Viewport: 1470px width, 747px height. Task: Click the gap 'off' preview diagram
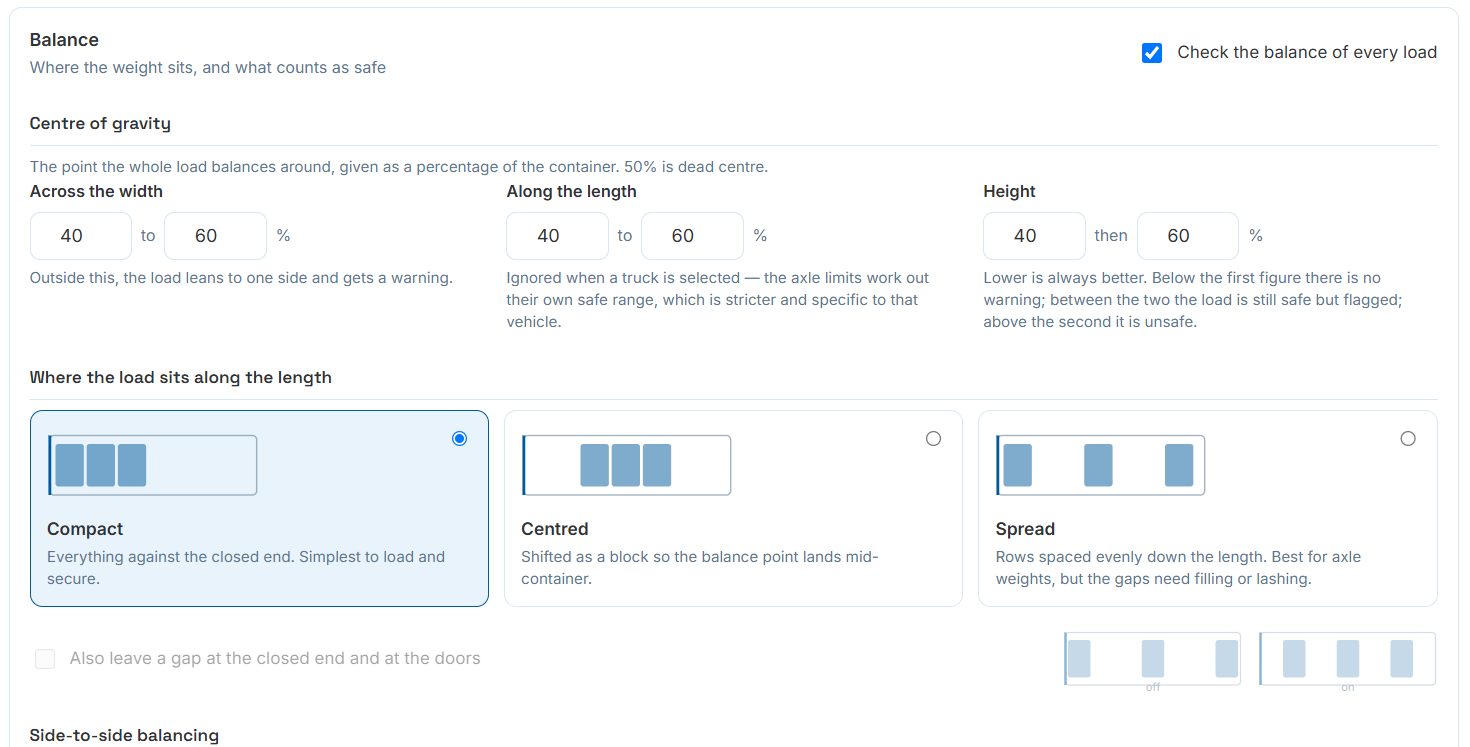point(1153,659)
